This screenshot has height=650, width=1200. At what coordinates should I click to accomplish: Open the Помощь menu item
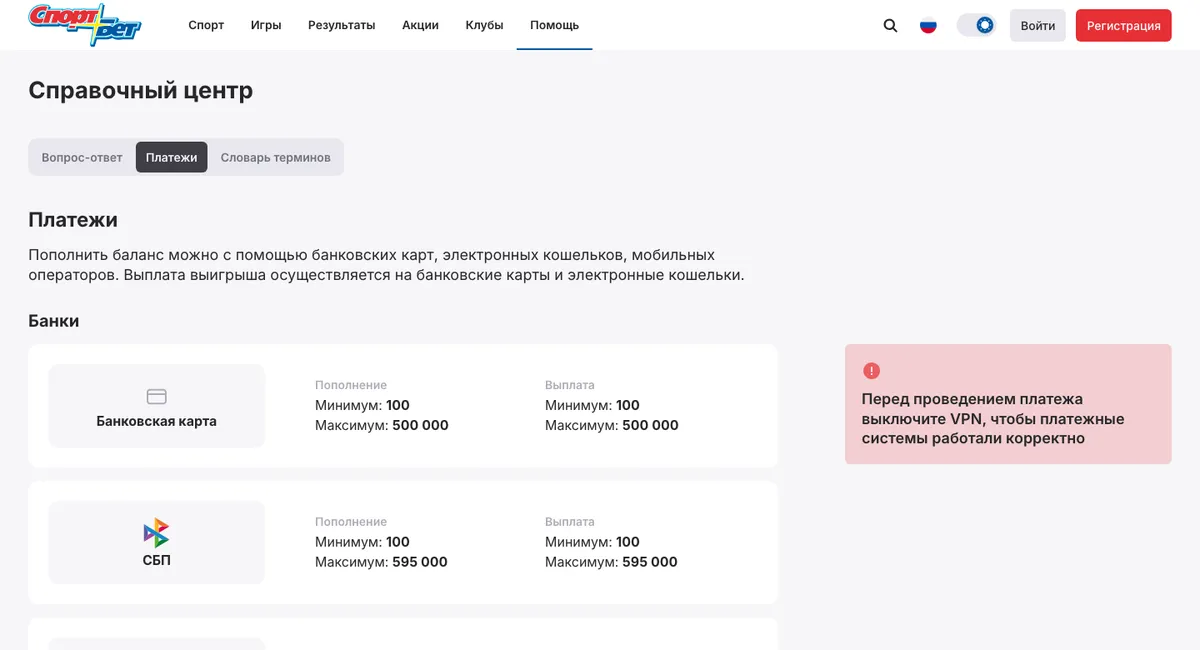pyautogui.click(x=554, y=25)
